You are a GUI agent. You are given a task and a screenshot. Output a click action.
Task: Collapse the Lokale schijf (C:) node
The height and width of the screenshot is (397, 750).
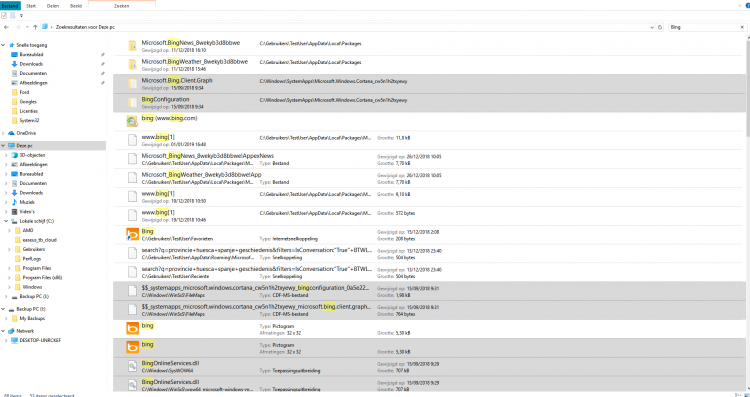(x=6, y=221)
